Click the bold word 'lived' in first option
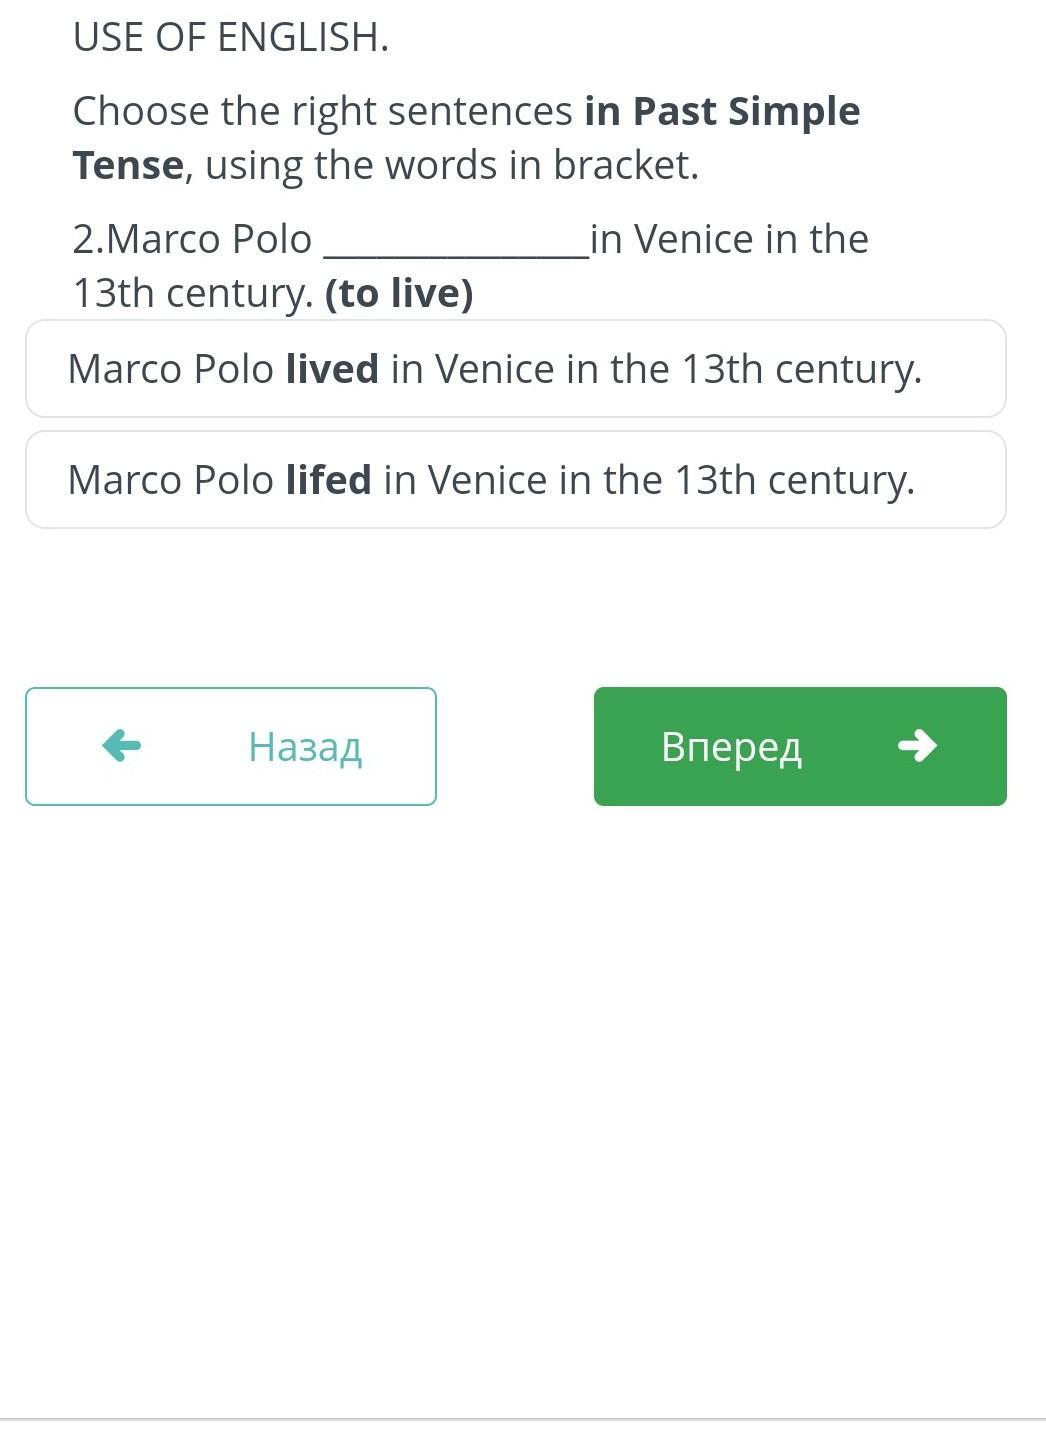This screenshot has width=1046, height=1447. tap(332, 369)
